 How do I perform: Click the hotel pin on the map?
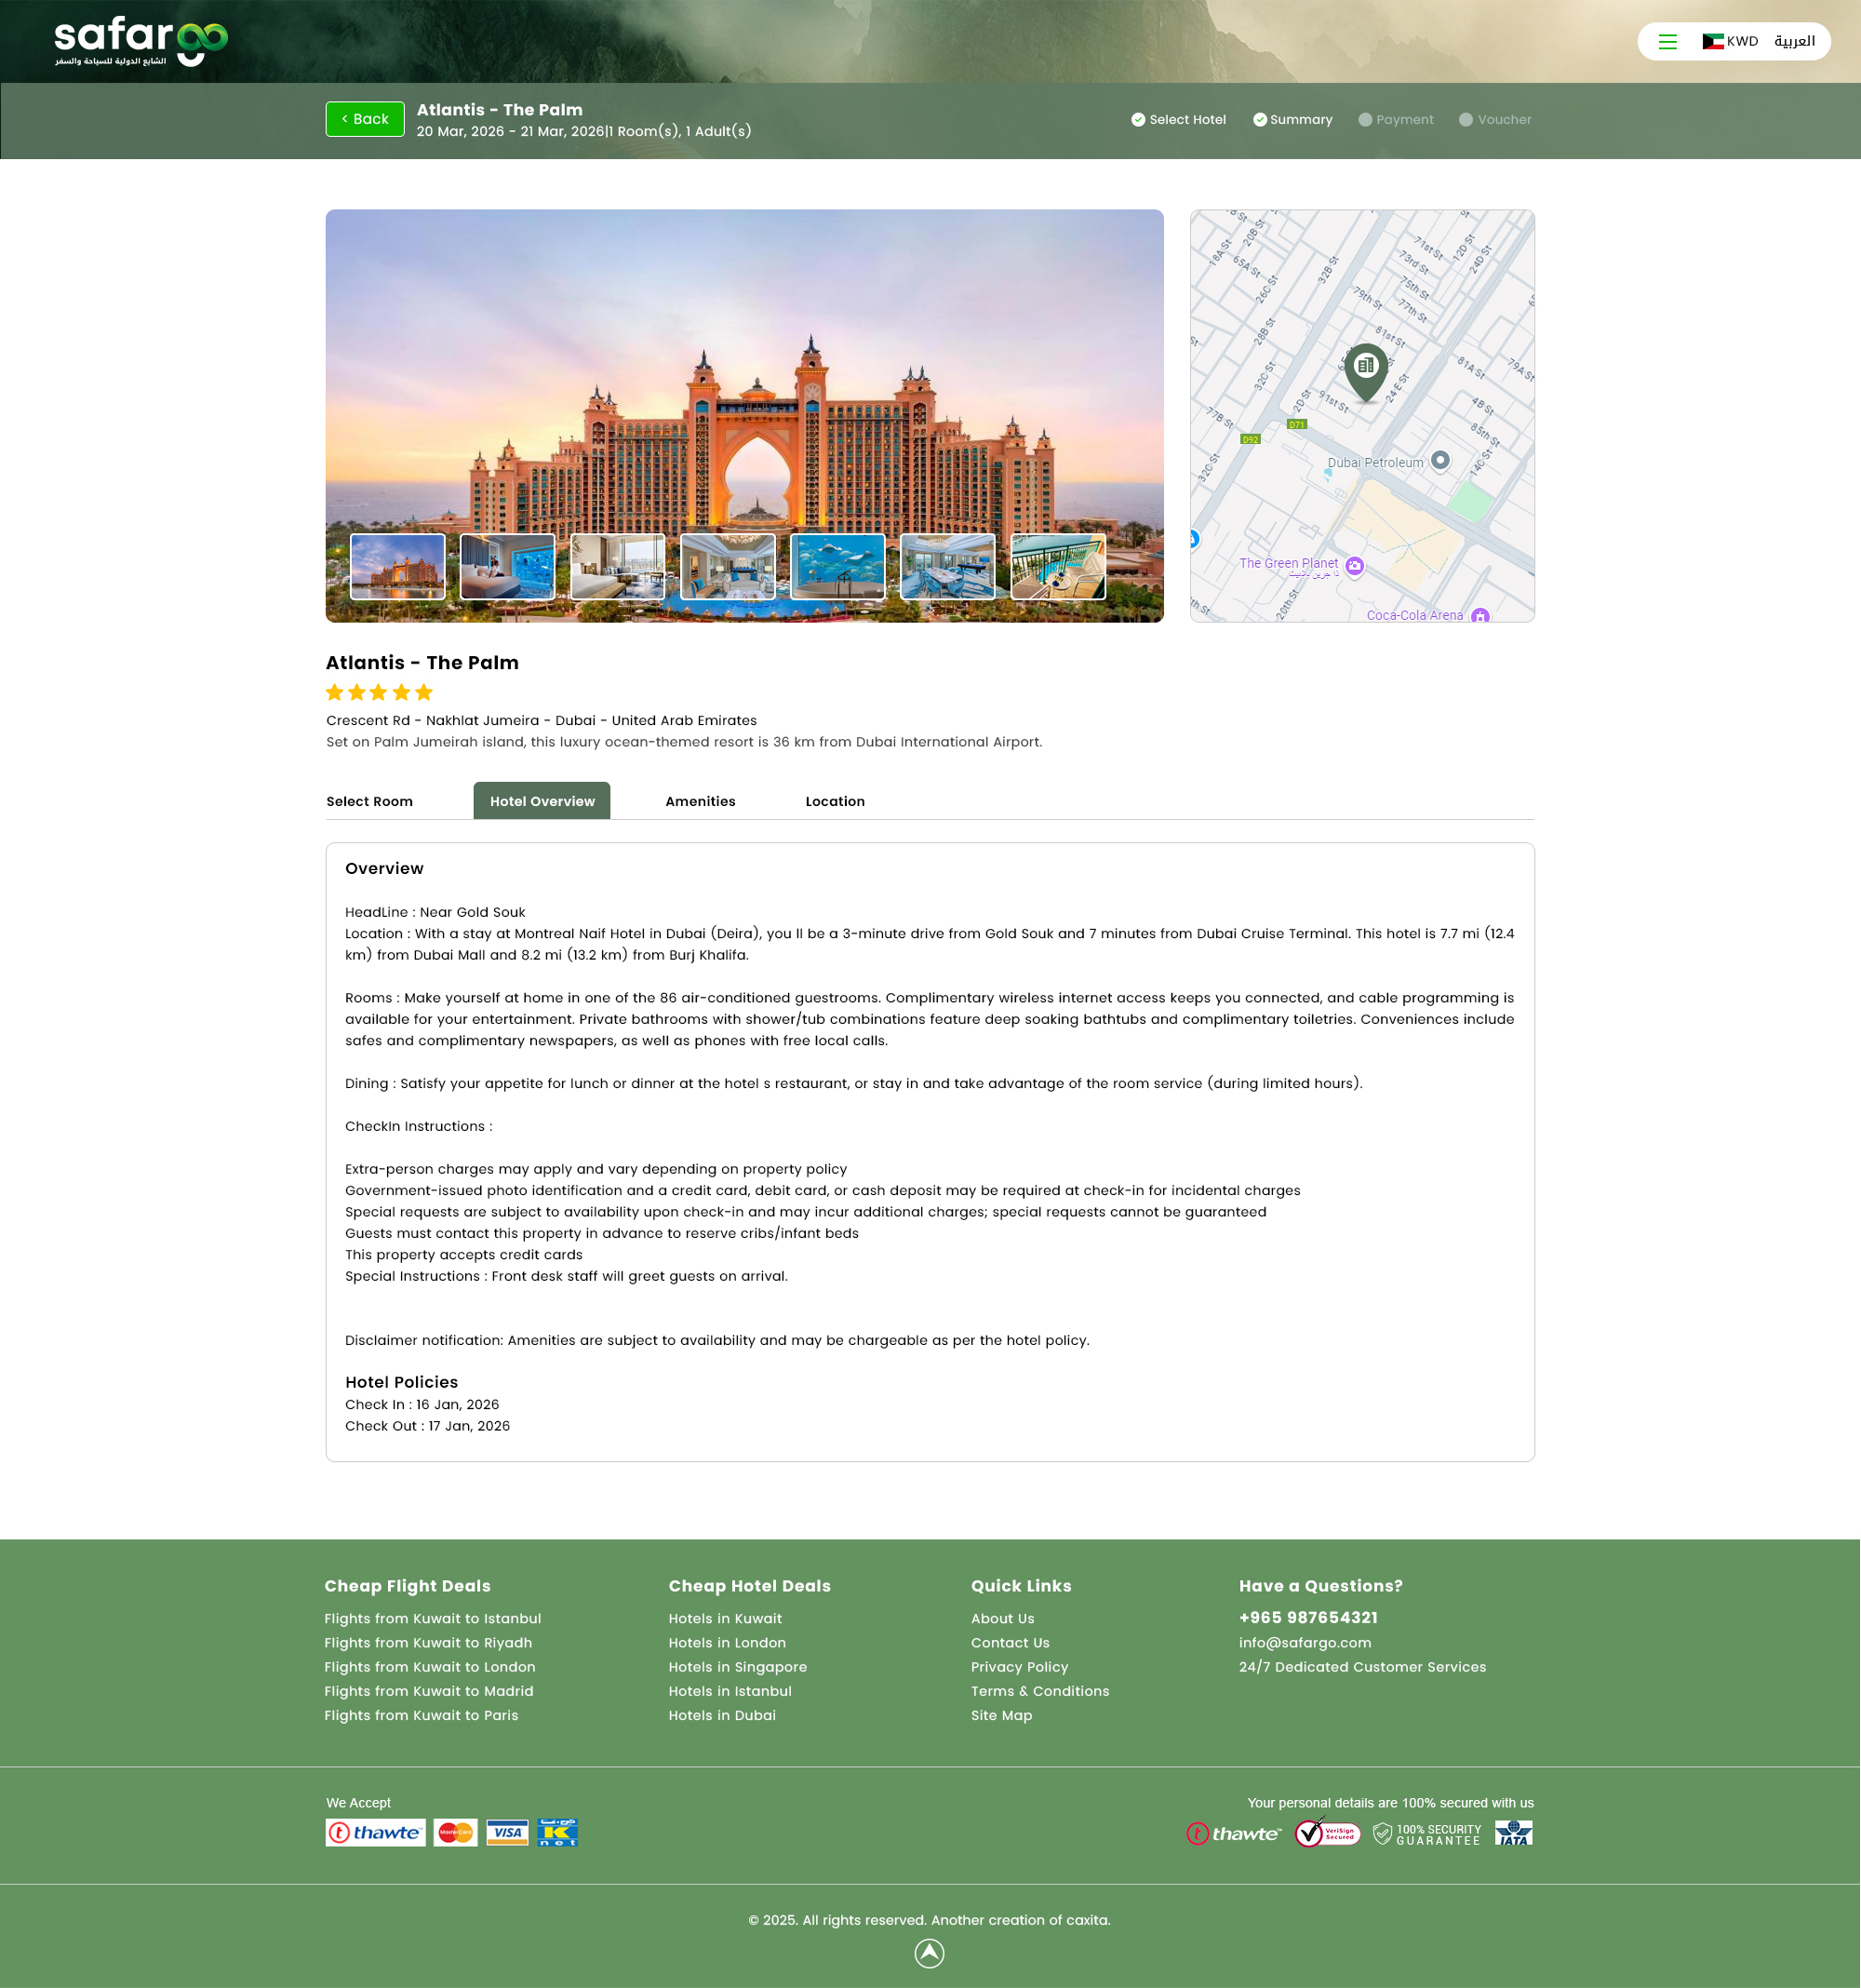(x=1365, y=370)
